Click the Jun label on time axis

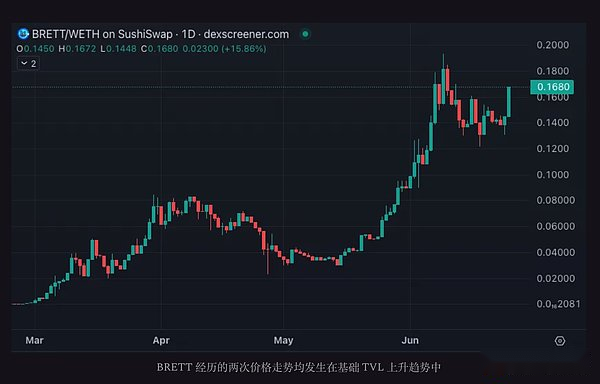pos(410,340)
